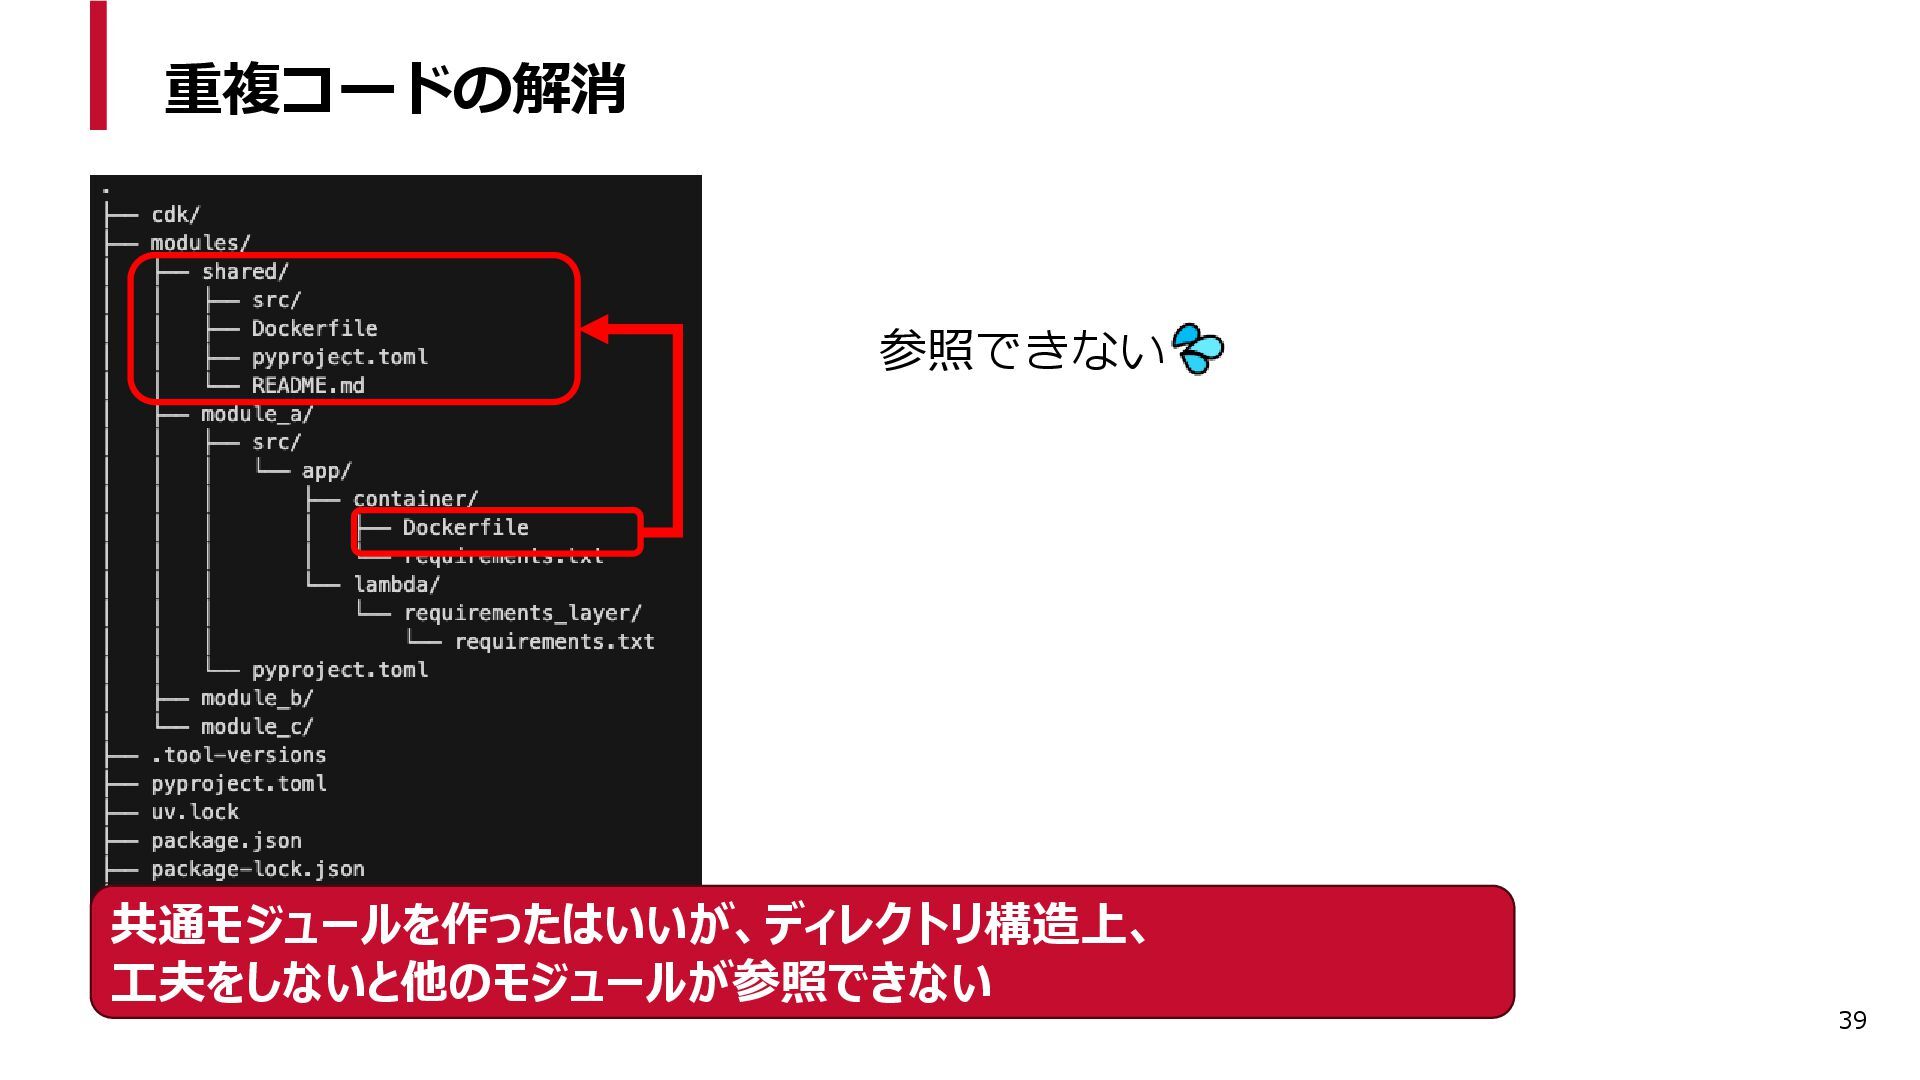Click Dockerfile under shared/
The width and height of the screenshot is (1920, 1080).
[315, 328]
